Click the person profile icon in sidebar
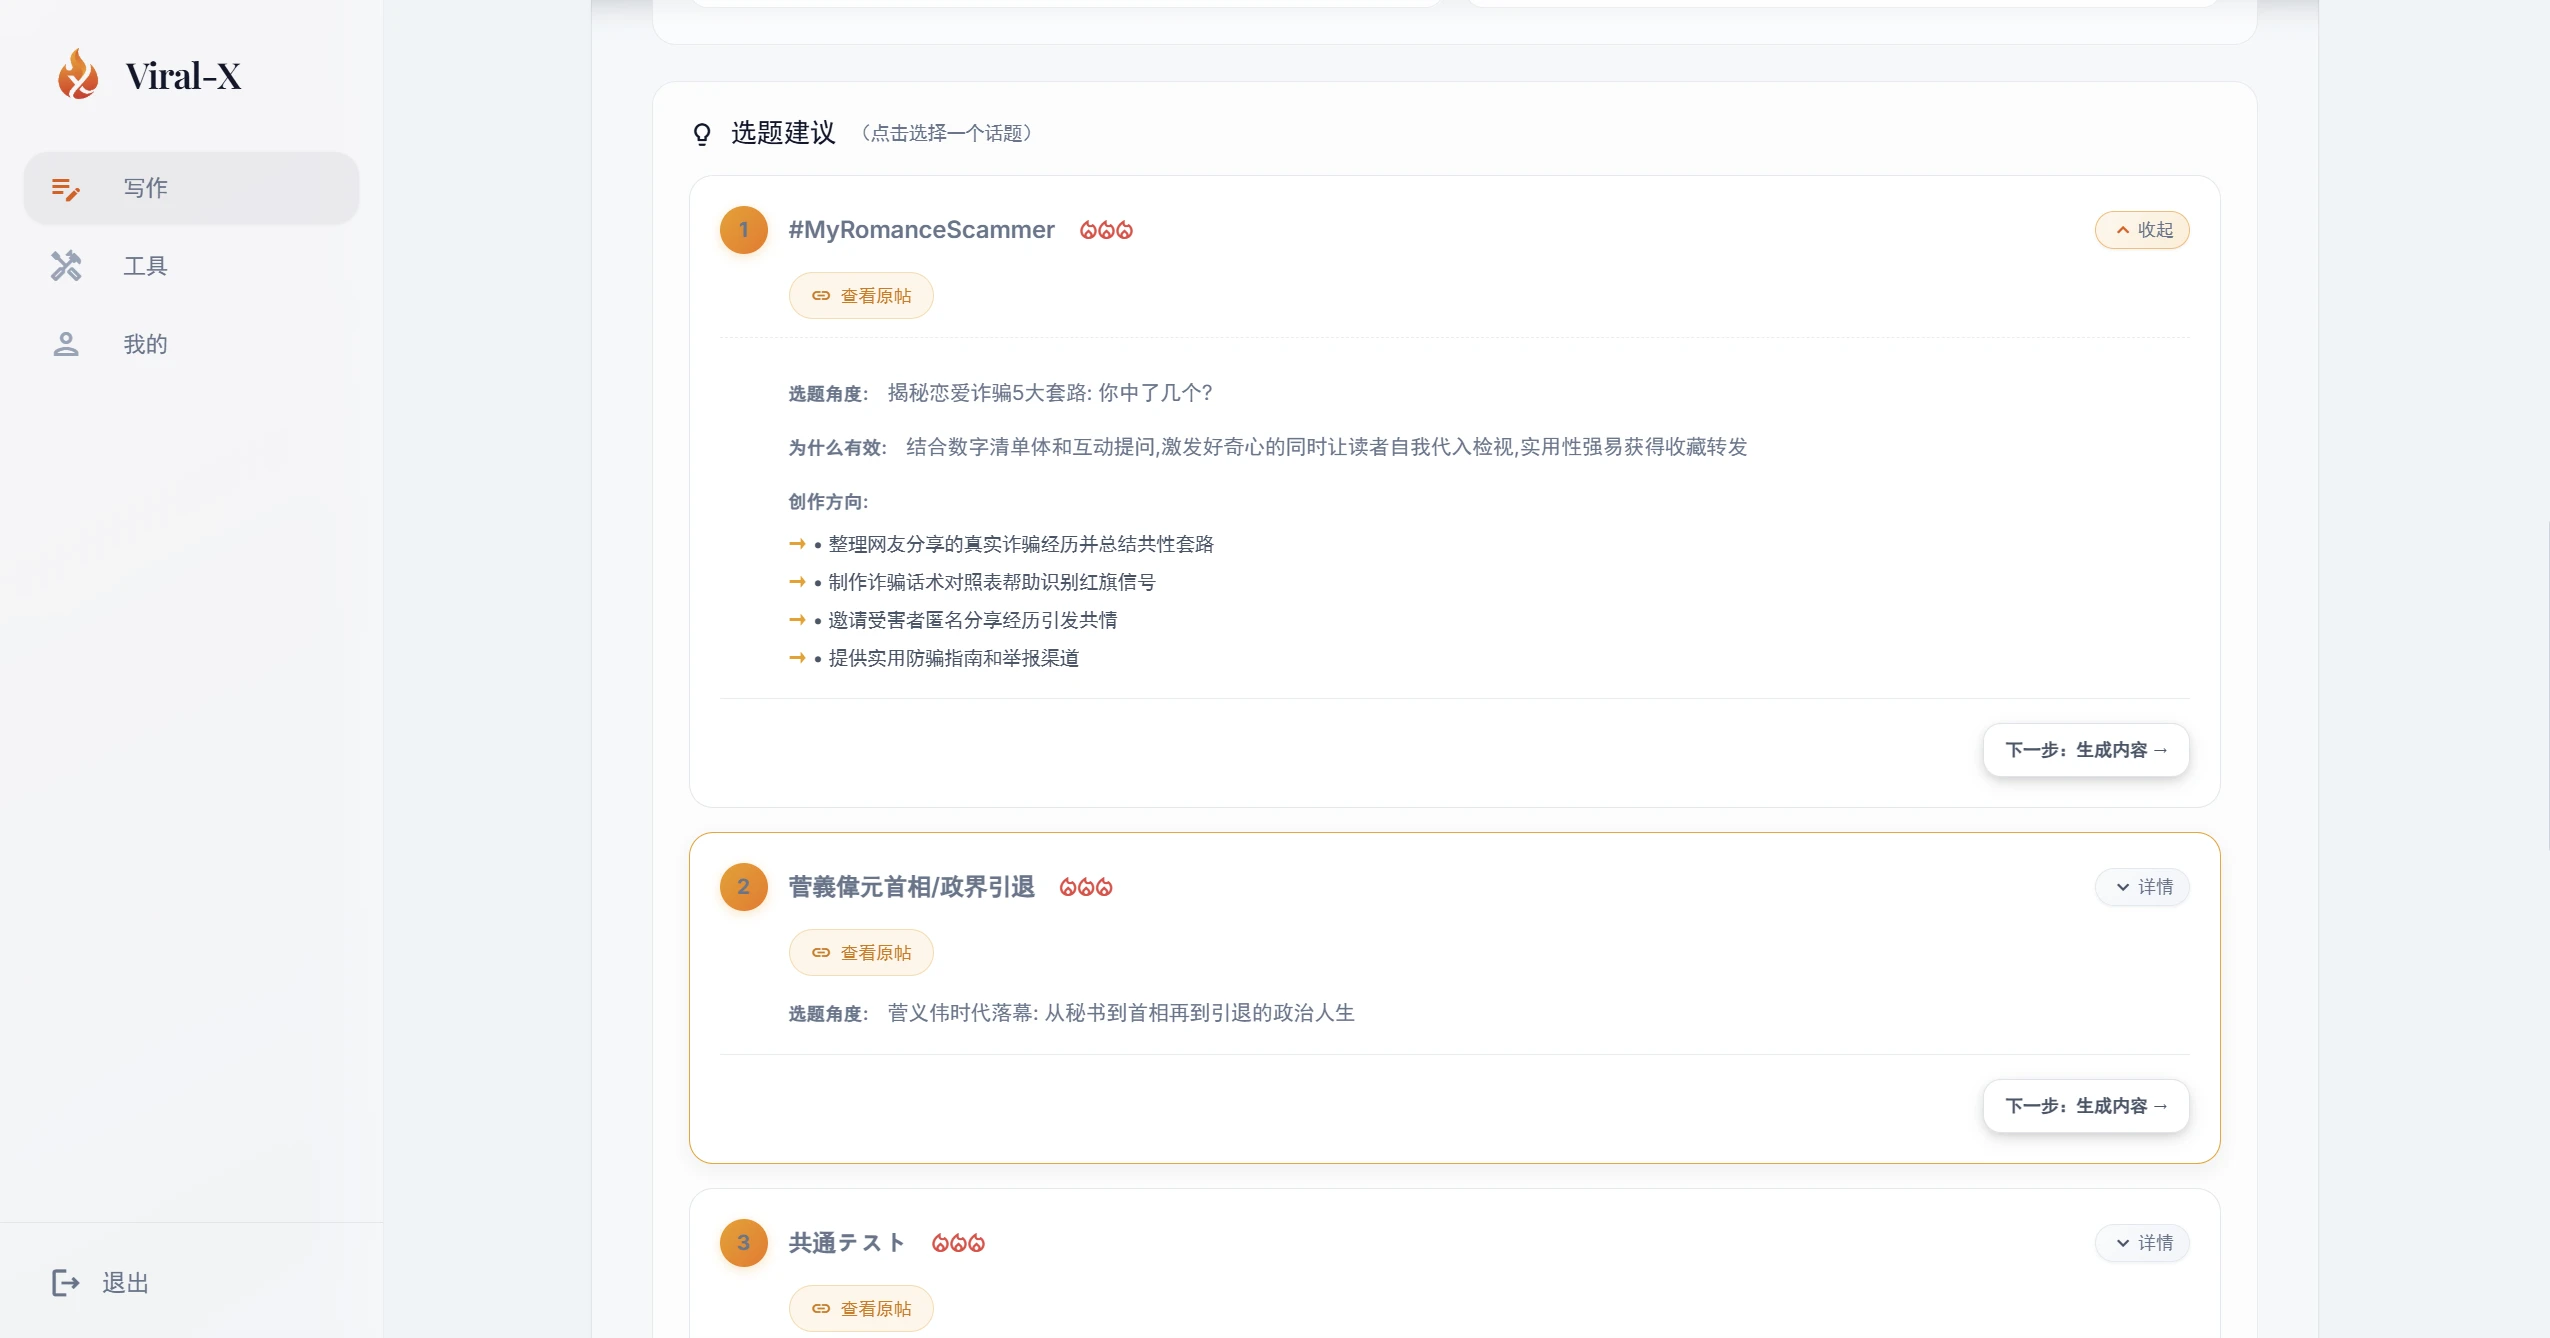Image resolution: width=2550 pixels, height=1338 pixels. click(66, 344)
